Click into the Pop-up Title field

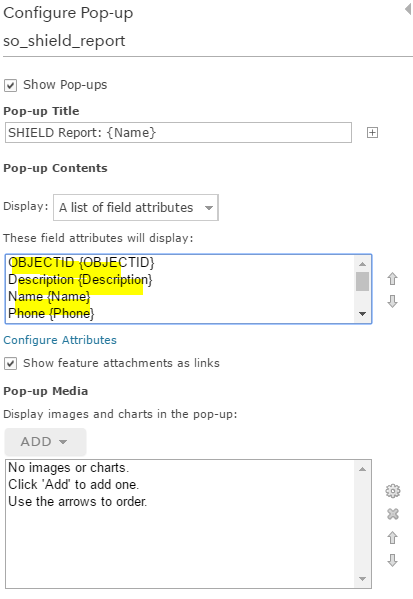click(178, 133)
